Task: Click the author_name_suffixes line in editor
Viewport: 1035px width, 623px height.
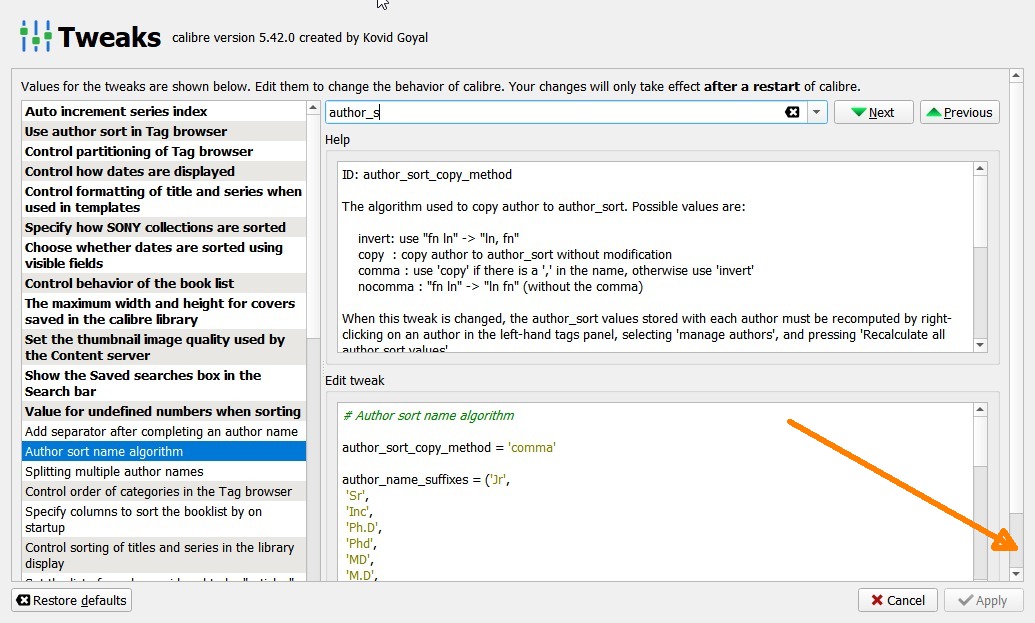Action: pyautogui.click(x=426, y=480)
